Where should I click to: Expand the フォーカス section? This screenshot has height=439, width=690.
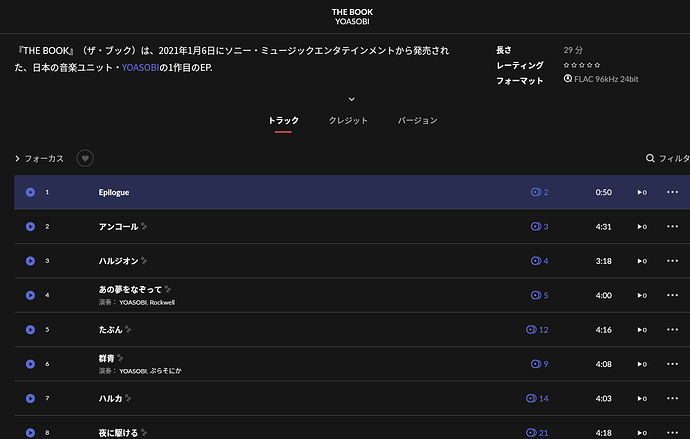[39, 158]
